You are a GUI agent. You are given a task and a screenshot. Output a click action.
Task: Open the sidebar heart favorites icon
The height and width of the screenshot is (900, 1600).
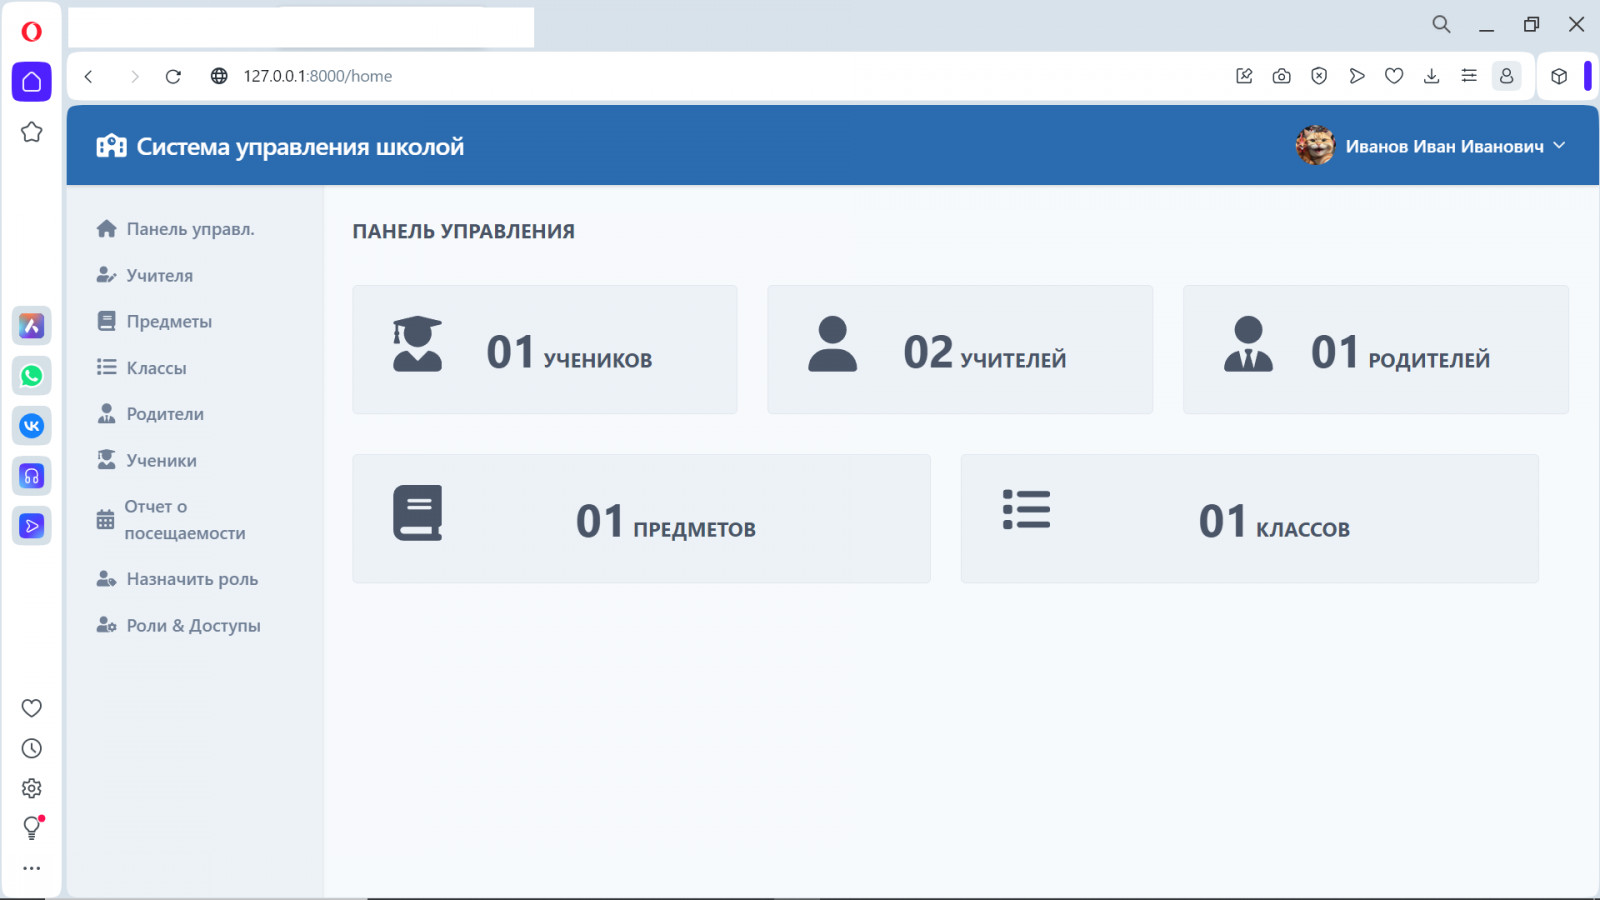(x=31, y=708)
